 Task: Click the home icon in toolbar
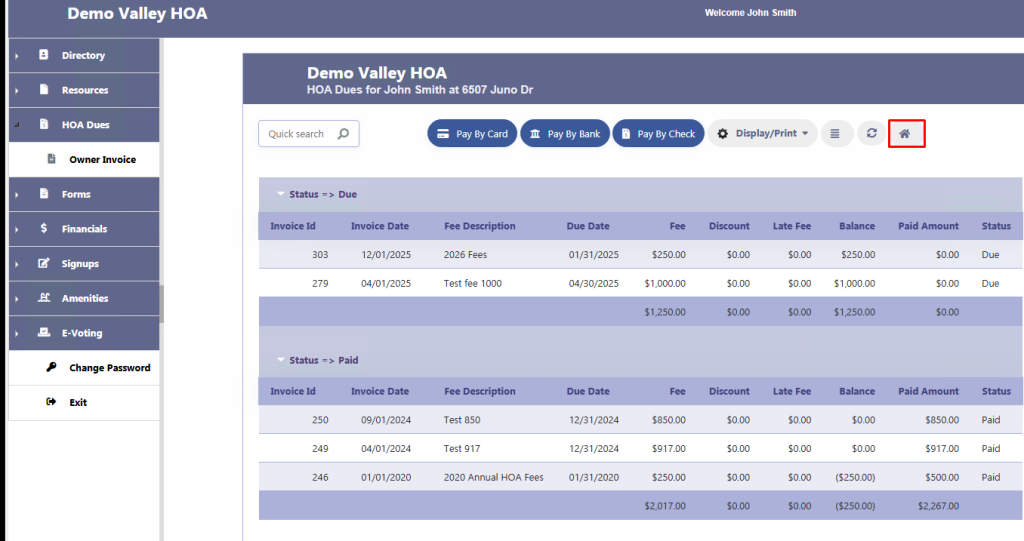[905, 133]
